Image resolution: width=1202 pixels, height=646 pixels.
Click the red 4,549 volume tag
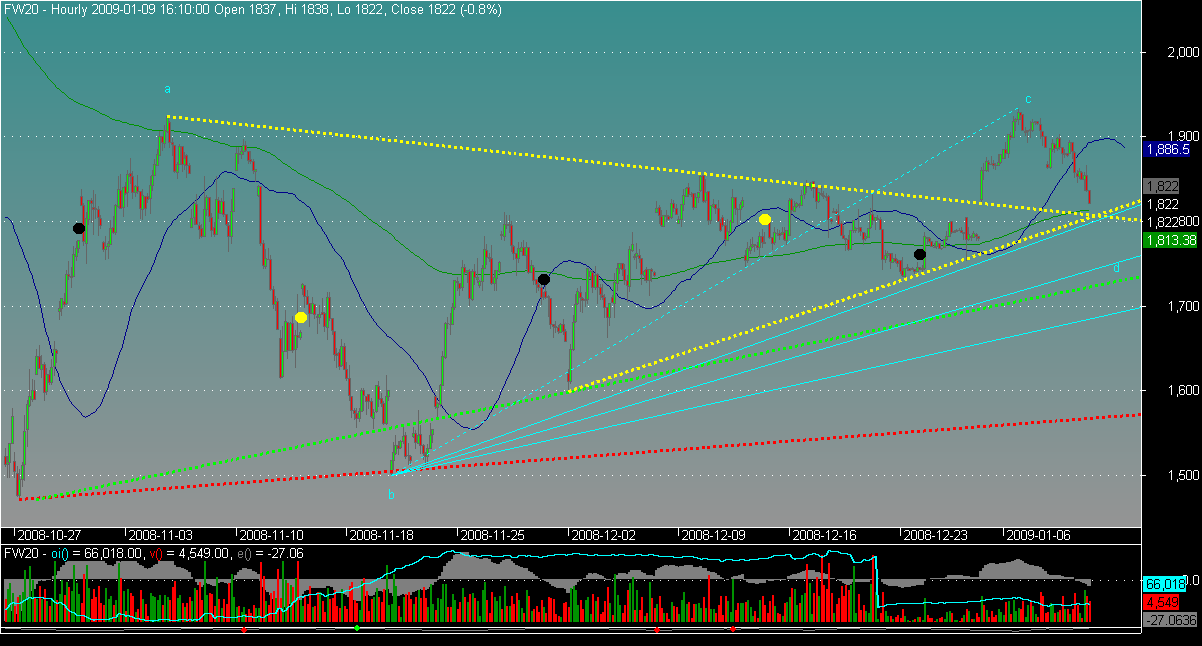click(1162, 602)
